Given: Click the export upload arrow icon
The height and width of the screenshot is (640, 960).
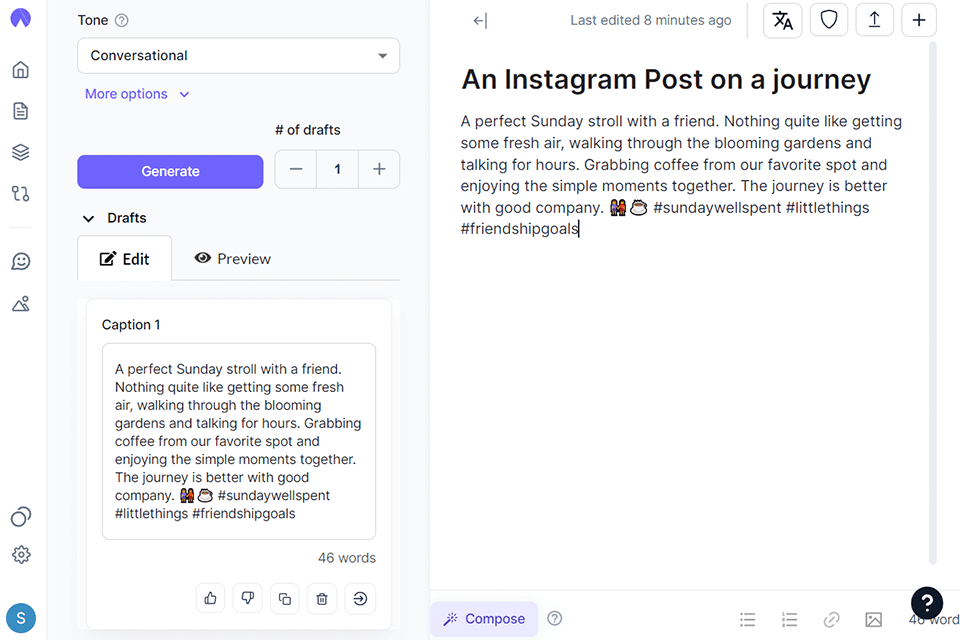Looking at the screenshot, I should pyautogui.click(x=874, y=20).
